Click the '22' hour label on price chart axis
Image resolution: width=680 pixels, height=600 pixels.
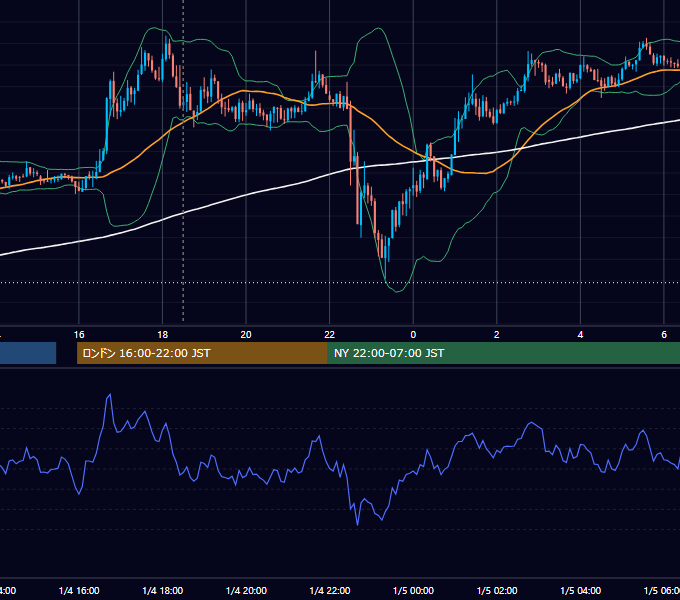coord(330,335)
